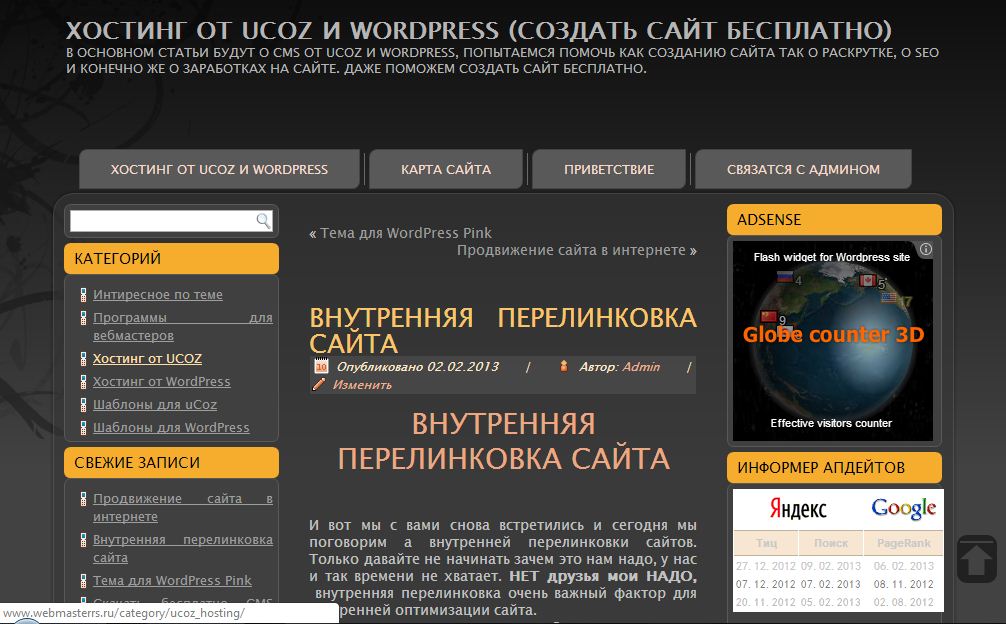Open the Хостинг от WordPress category
The image size is (1006, 624).
coord(162,382)
